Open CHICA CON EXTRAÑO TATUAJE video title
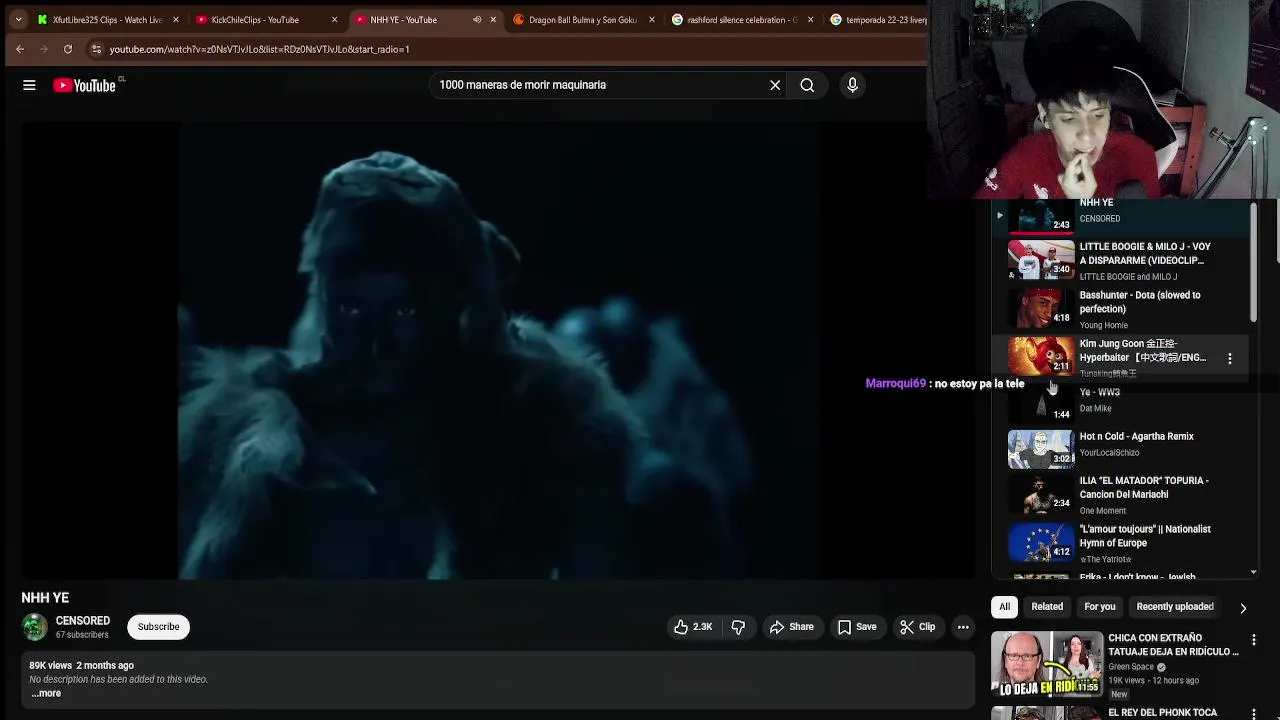 pos(1173,645)
